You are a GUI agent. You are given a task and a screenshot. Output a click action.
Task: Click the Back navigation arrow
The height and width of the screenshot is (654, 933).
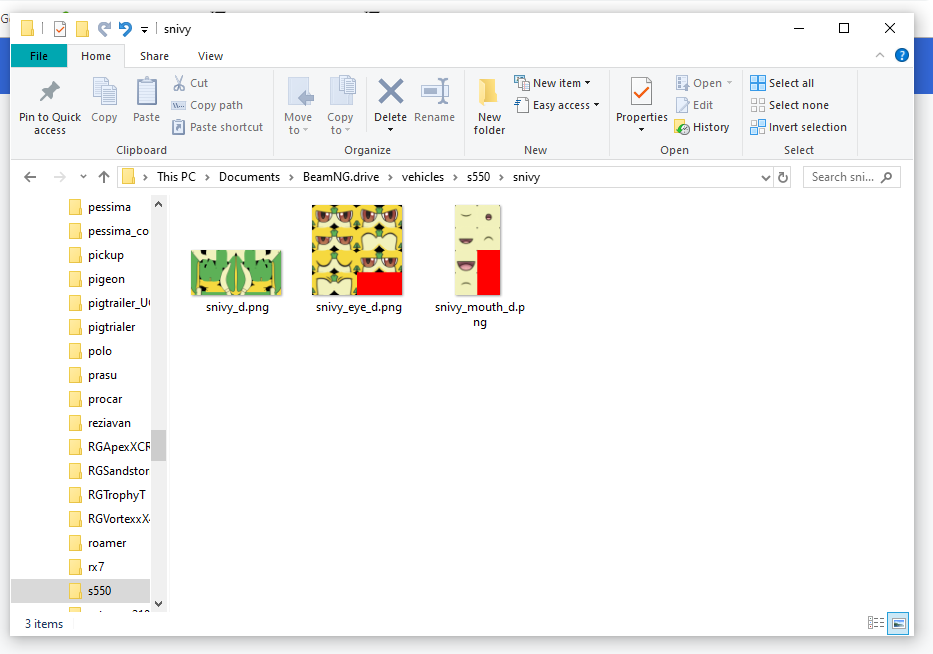pyautogui.click(x=30, y=177)
